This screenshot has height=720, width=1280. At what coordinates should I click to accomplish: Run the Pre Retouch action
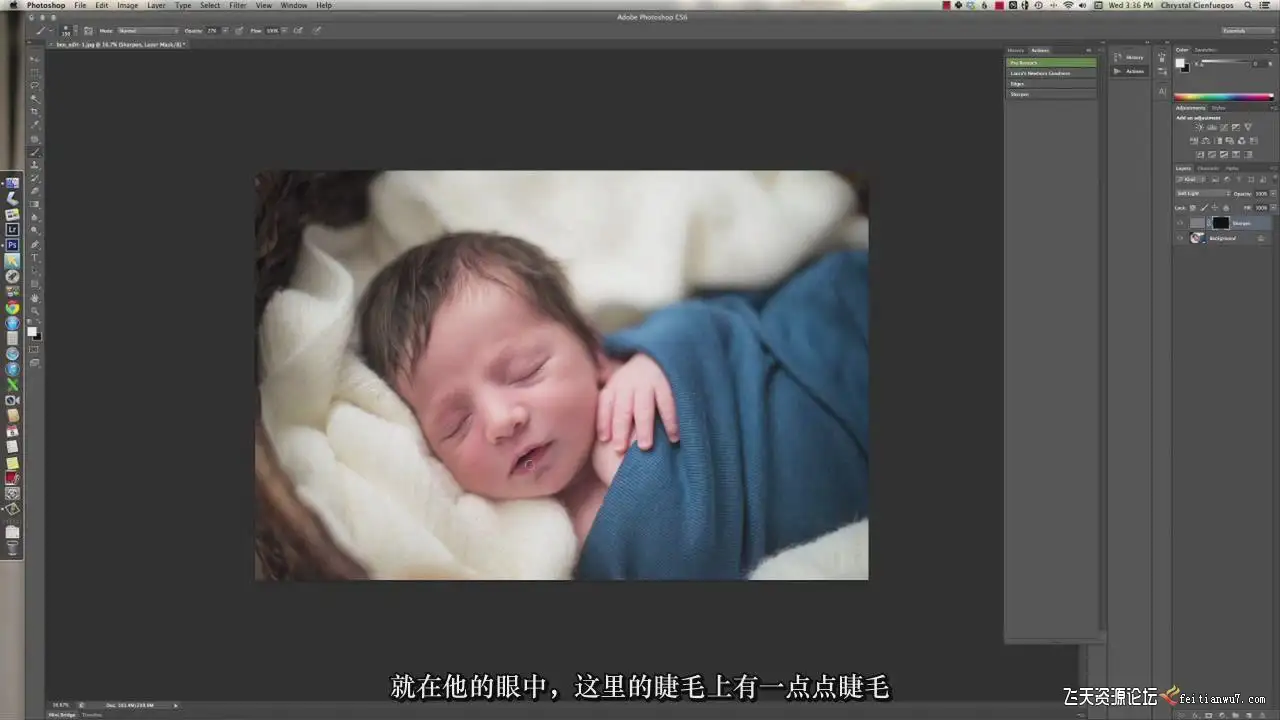[x=1051, y=63]
